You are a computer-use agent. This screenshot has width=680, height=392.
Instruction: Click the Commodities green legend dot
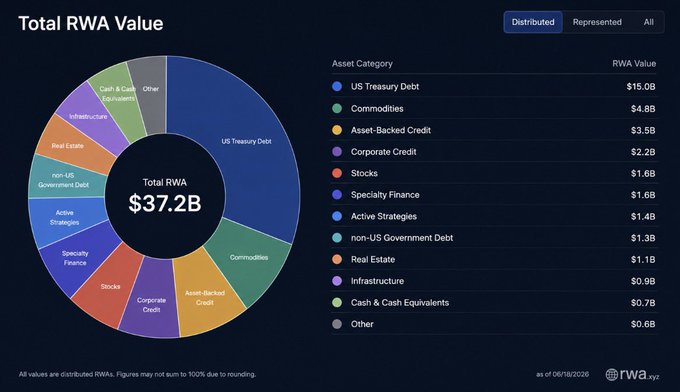coord(337,108)
